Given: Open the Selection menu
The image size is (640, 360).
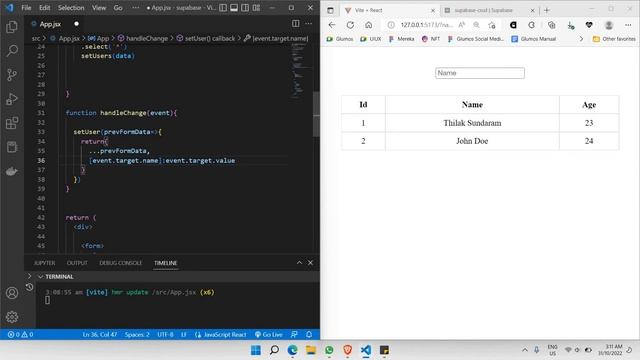Looking at the screenshot, I should pyautogui.click(x=71, y=8).
